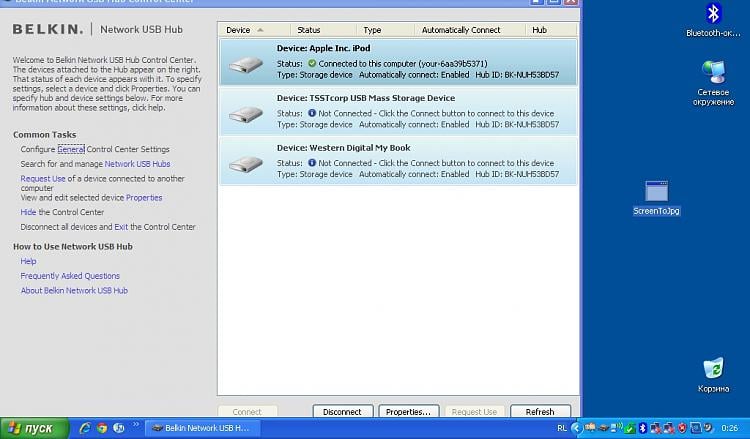The width and height of the screenshot is (750, 439).
Task: Launch Internet Explorer from quick launch
Action: click(x=85, y=428)
